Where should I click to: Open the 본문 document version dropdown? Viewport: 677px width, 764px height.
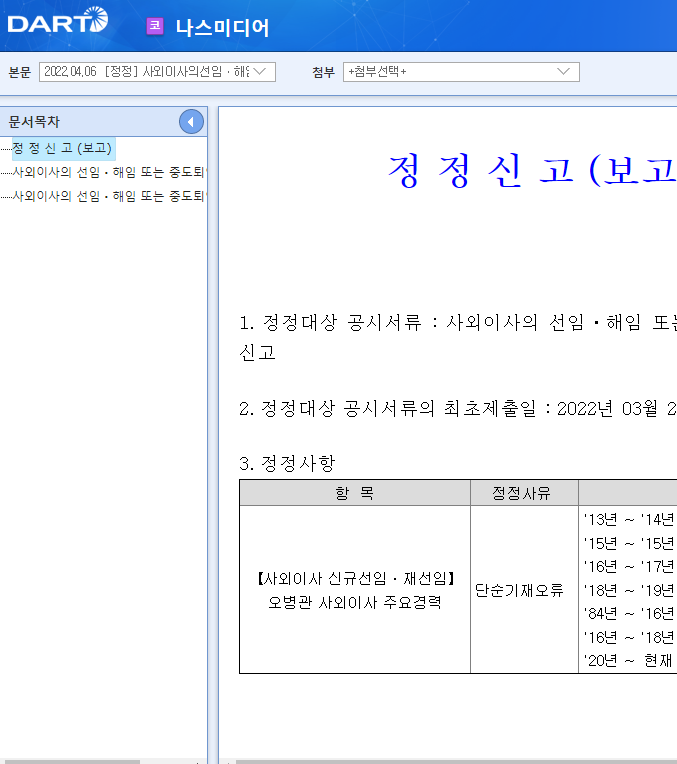coord(157,72)
